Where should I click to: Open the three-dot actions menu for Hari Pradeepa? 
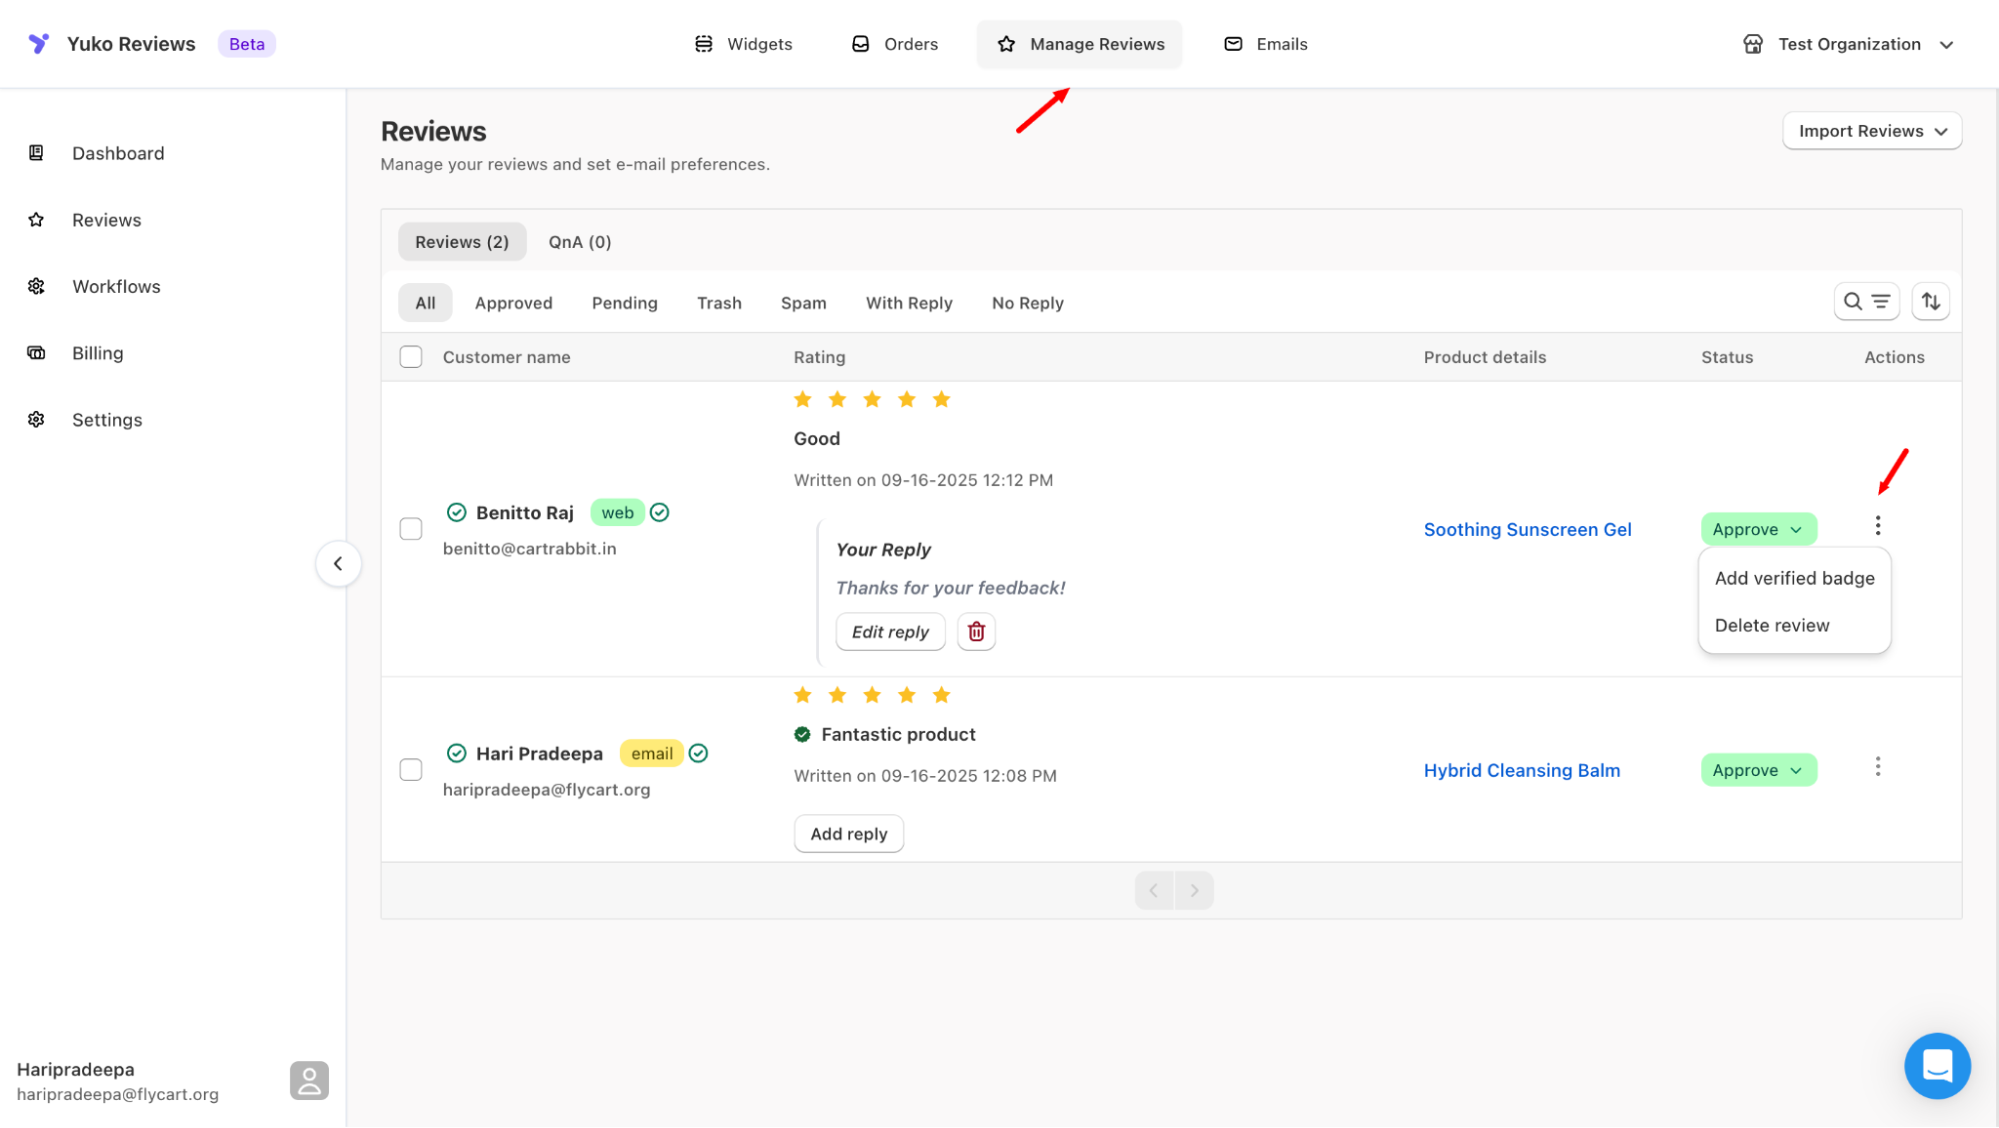pyautogui.click(x=1877, y=767)
